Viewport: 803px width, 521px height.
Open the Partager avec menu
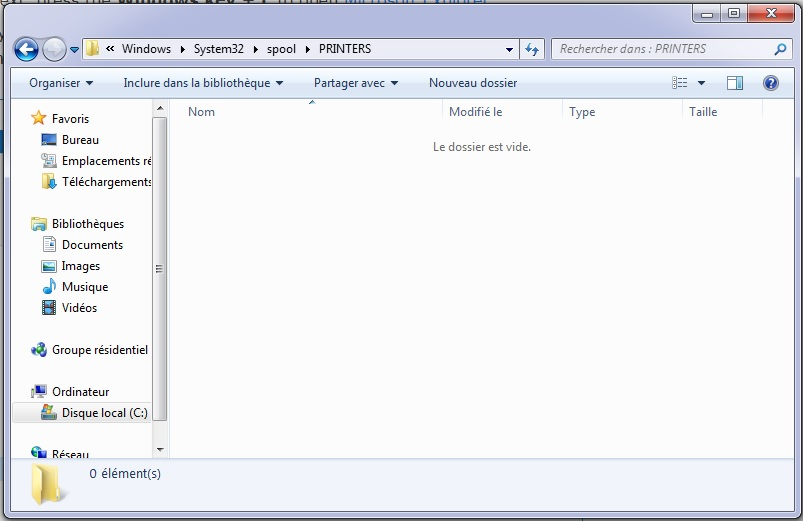[356, 83]
